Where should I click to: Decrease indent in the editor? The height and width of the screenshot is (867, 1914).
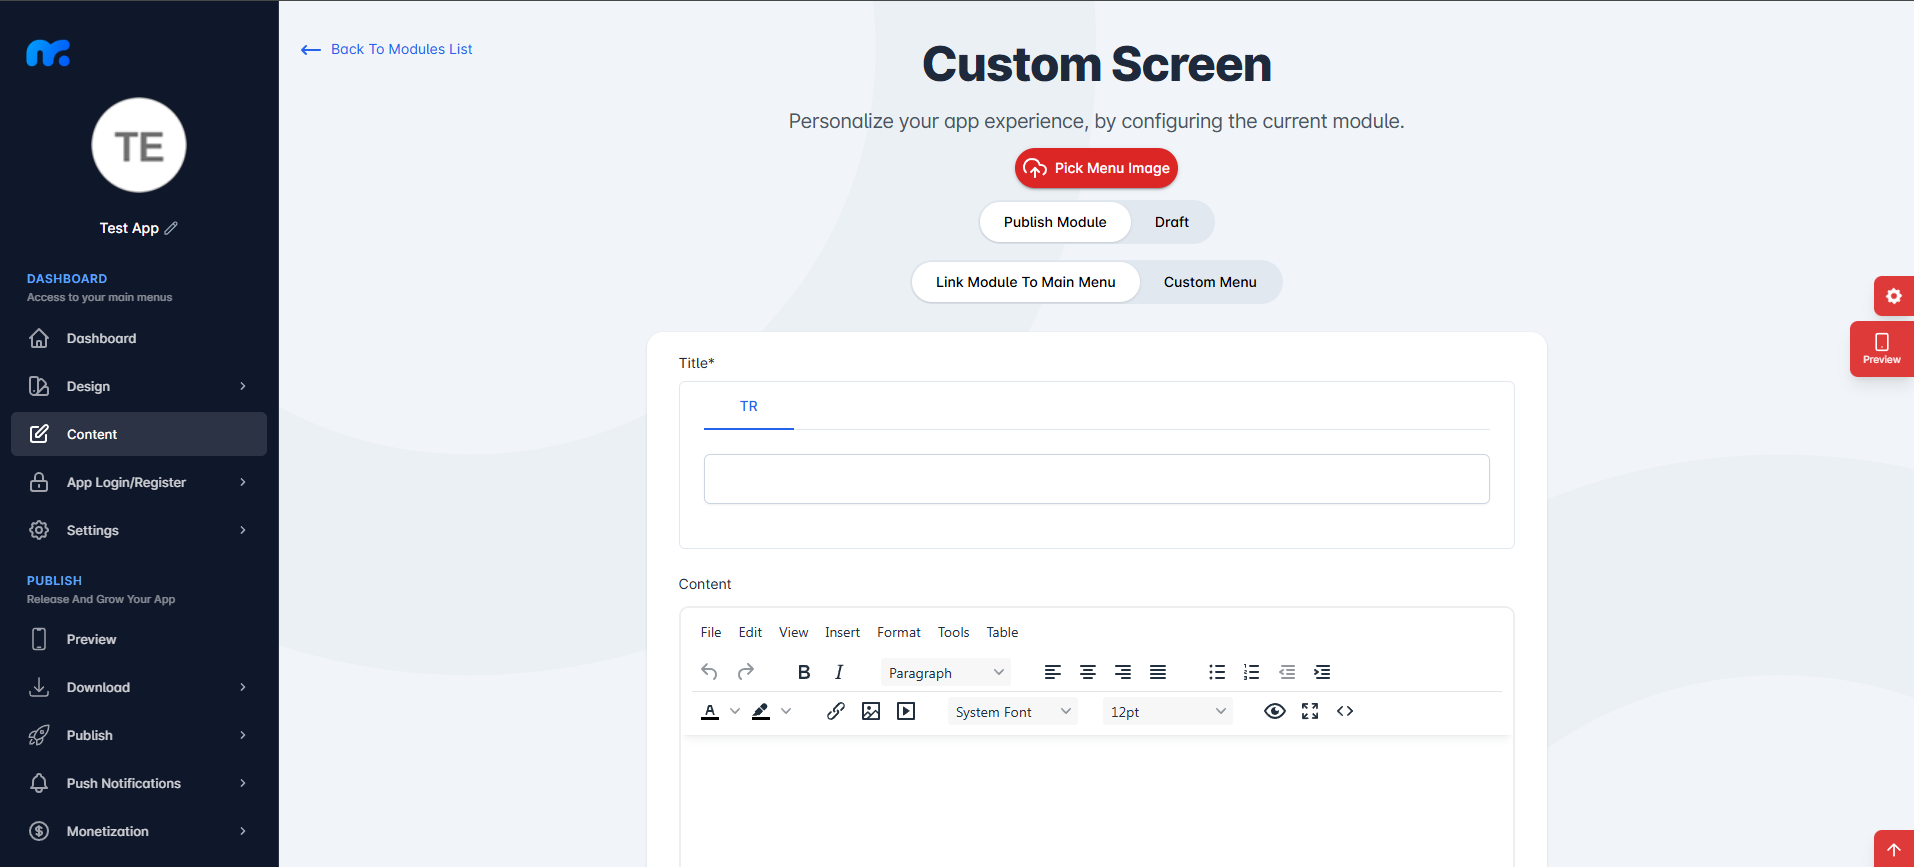pyautogui.click(x=1287, y=672)
